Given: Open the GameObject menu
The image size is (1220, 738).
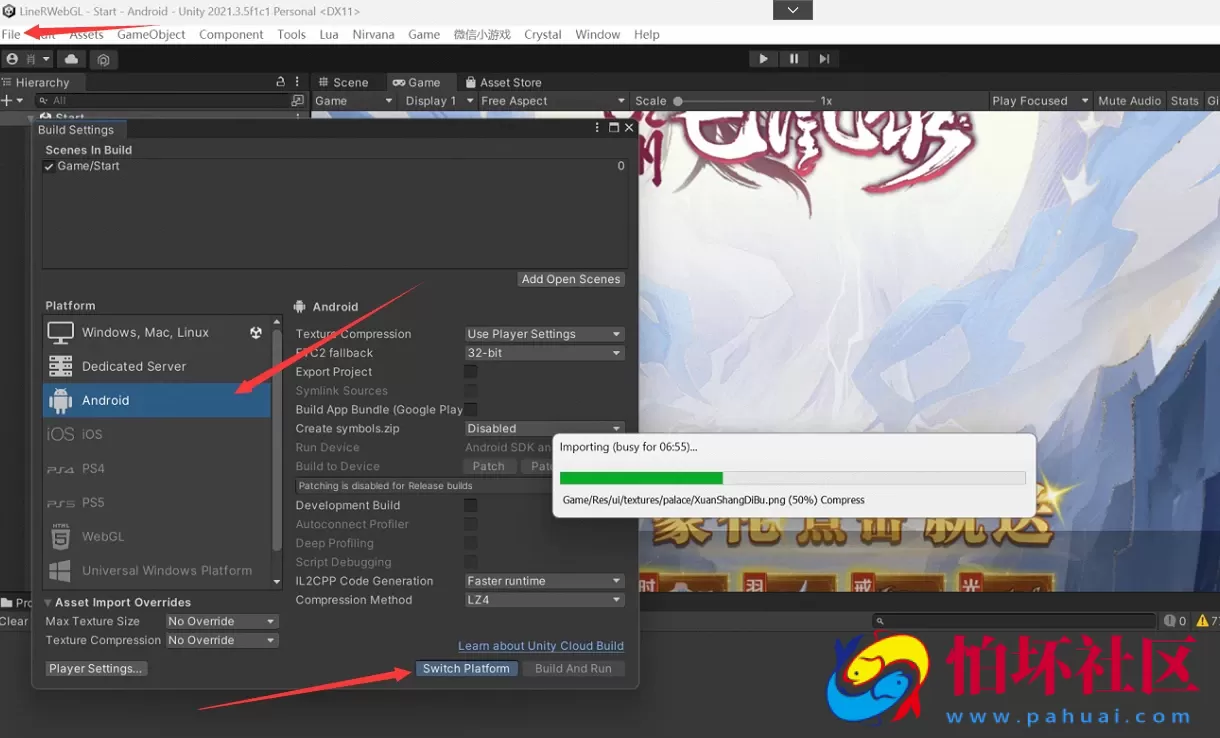Looking at the screenshot, I should click(x=151, y=34).
